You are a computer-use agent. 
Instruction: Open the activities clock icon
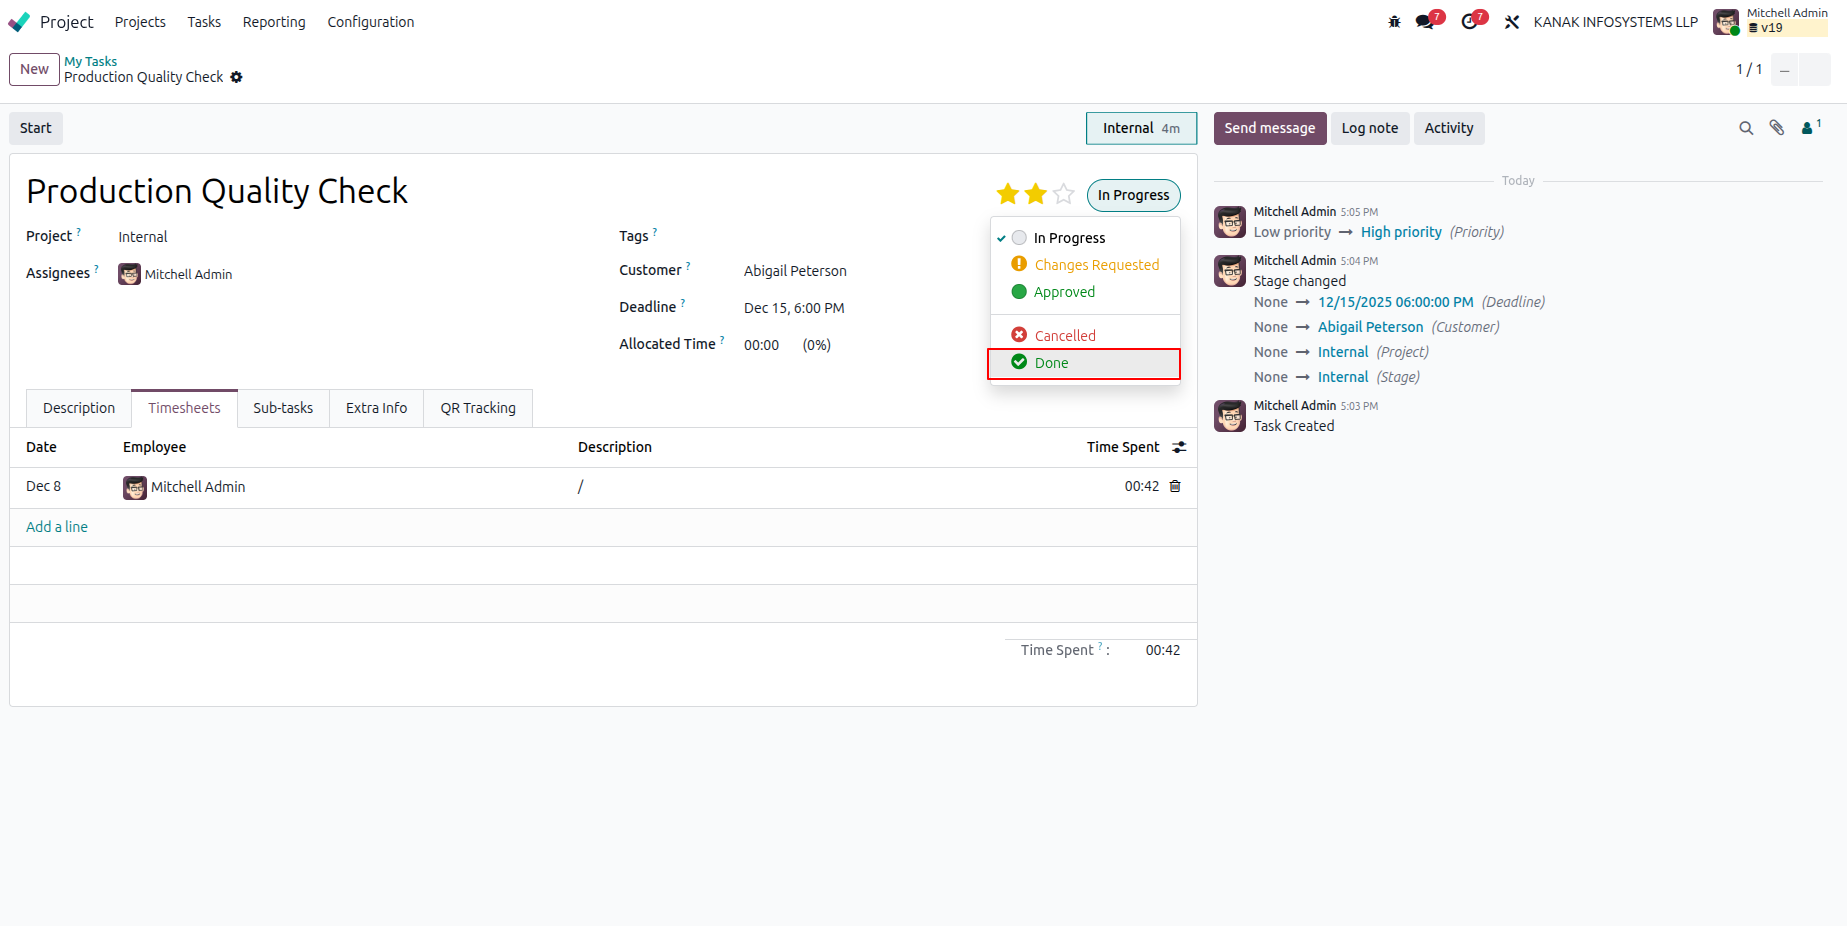pos(1471,21)
